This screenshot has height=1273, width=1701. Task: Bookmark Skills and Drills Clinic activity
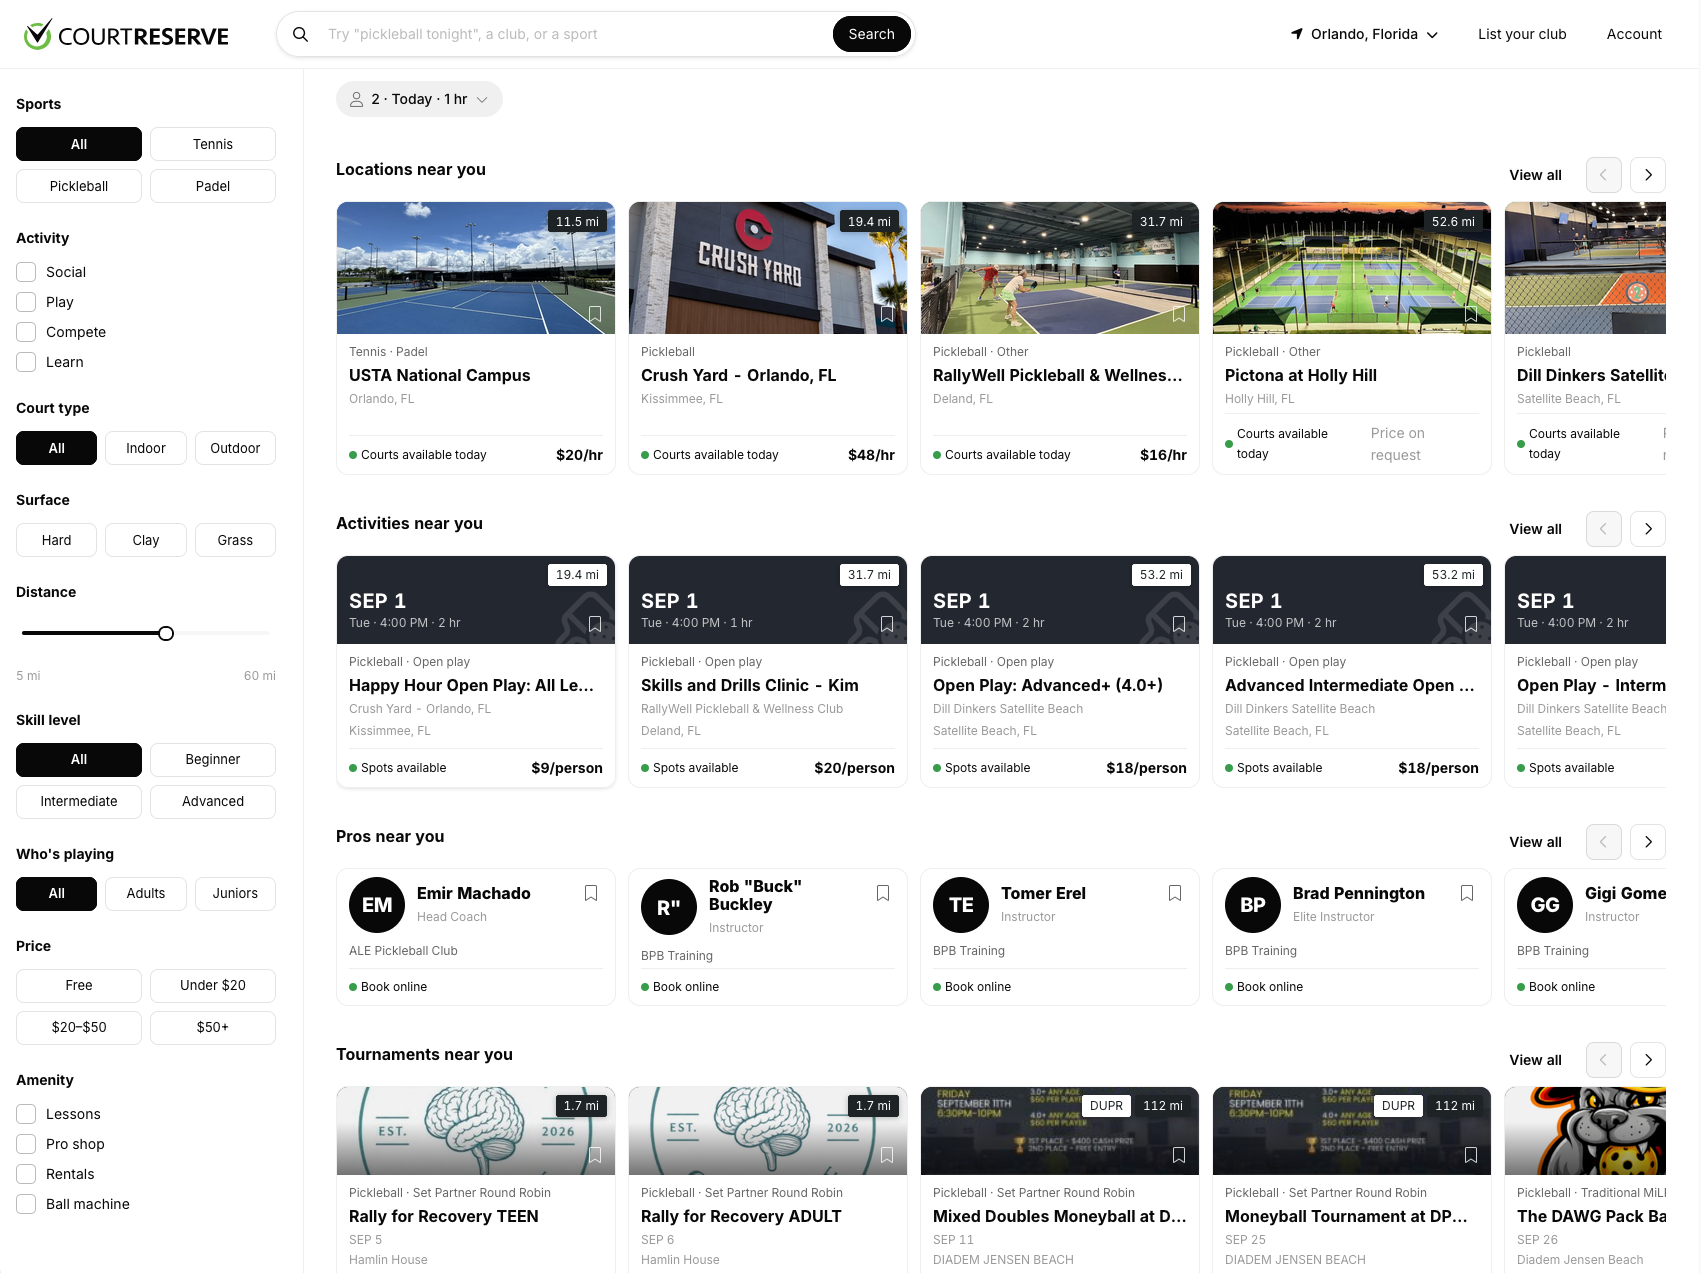[887, 624]
